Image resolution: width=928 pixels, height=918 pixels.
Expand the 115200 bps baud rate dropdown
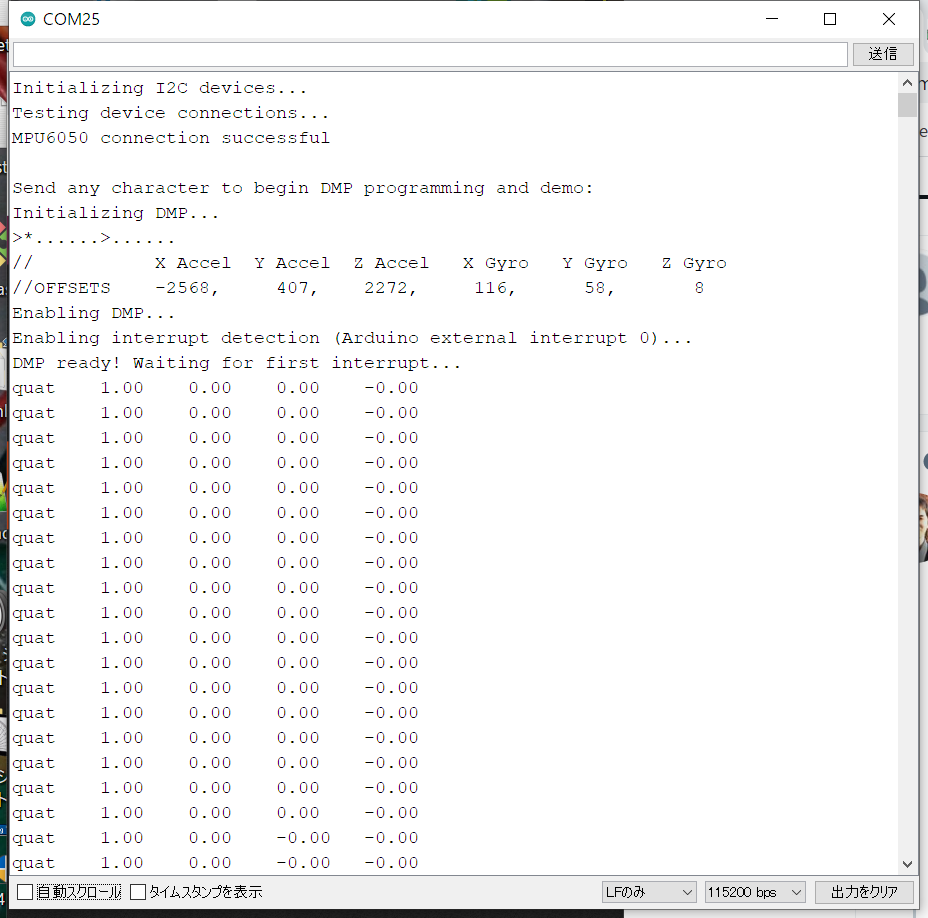(754, 892)
